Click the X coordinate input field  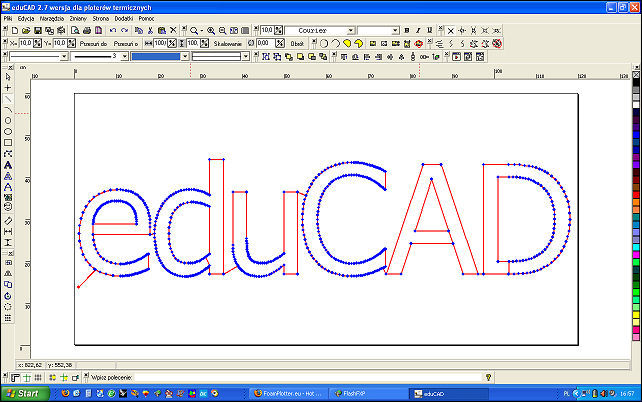tap(25, 43)
